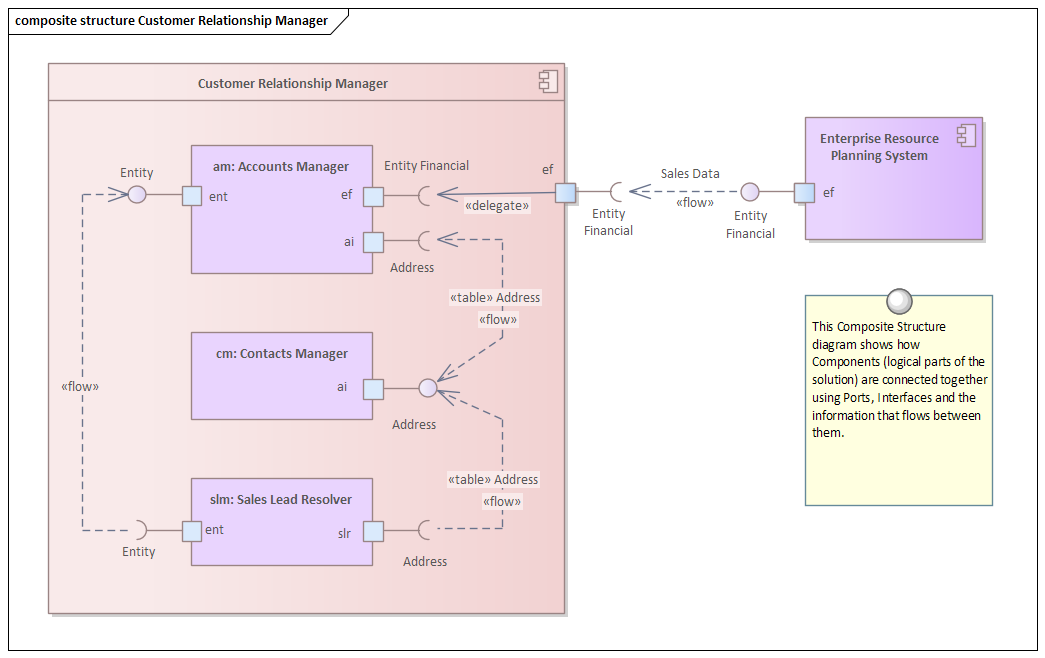Click the Entity provided interface circle near Accounts Manager

137,195
